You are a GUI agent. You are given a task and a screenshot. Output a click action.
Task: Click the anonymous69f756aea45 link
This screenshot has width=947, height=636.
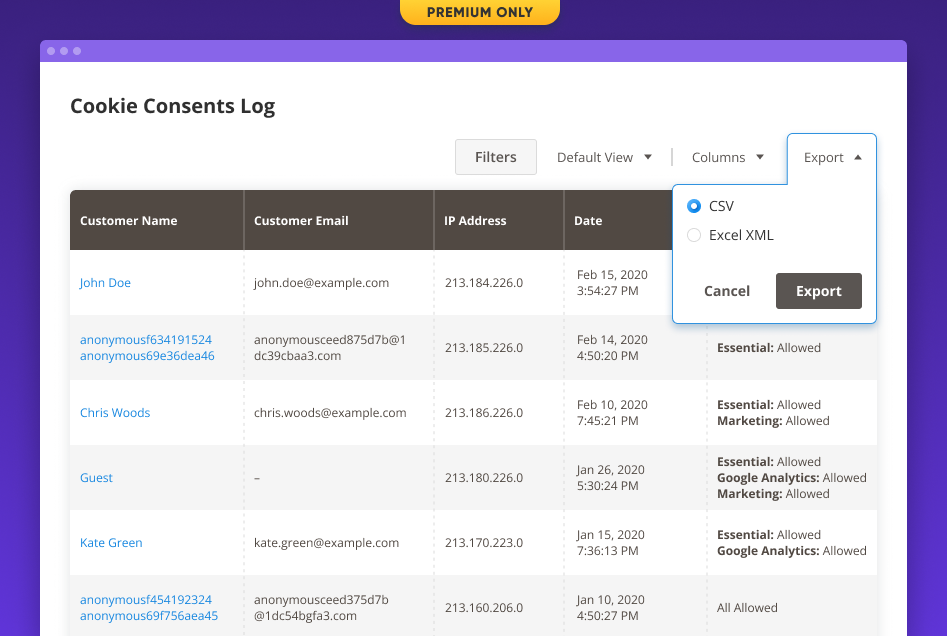(x=147, y=615)
